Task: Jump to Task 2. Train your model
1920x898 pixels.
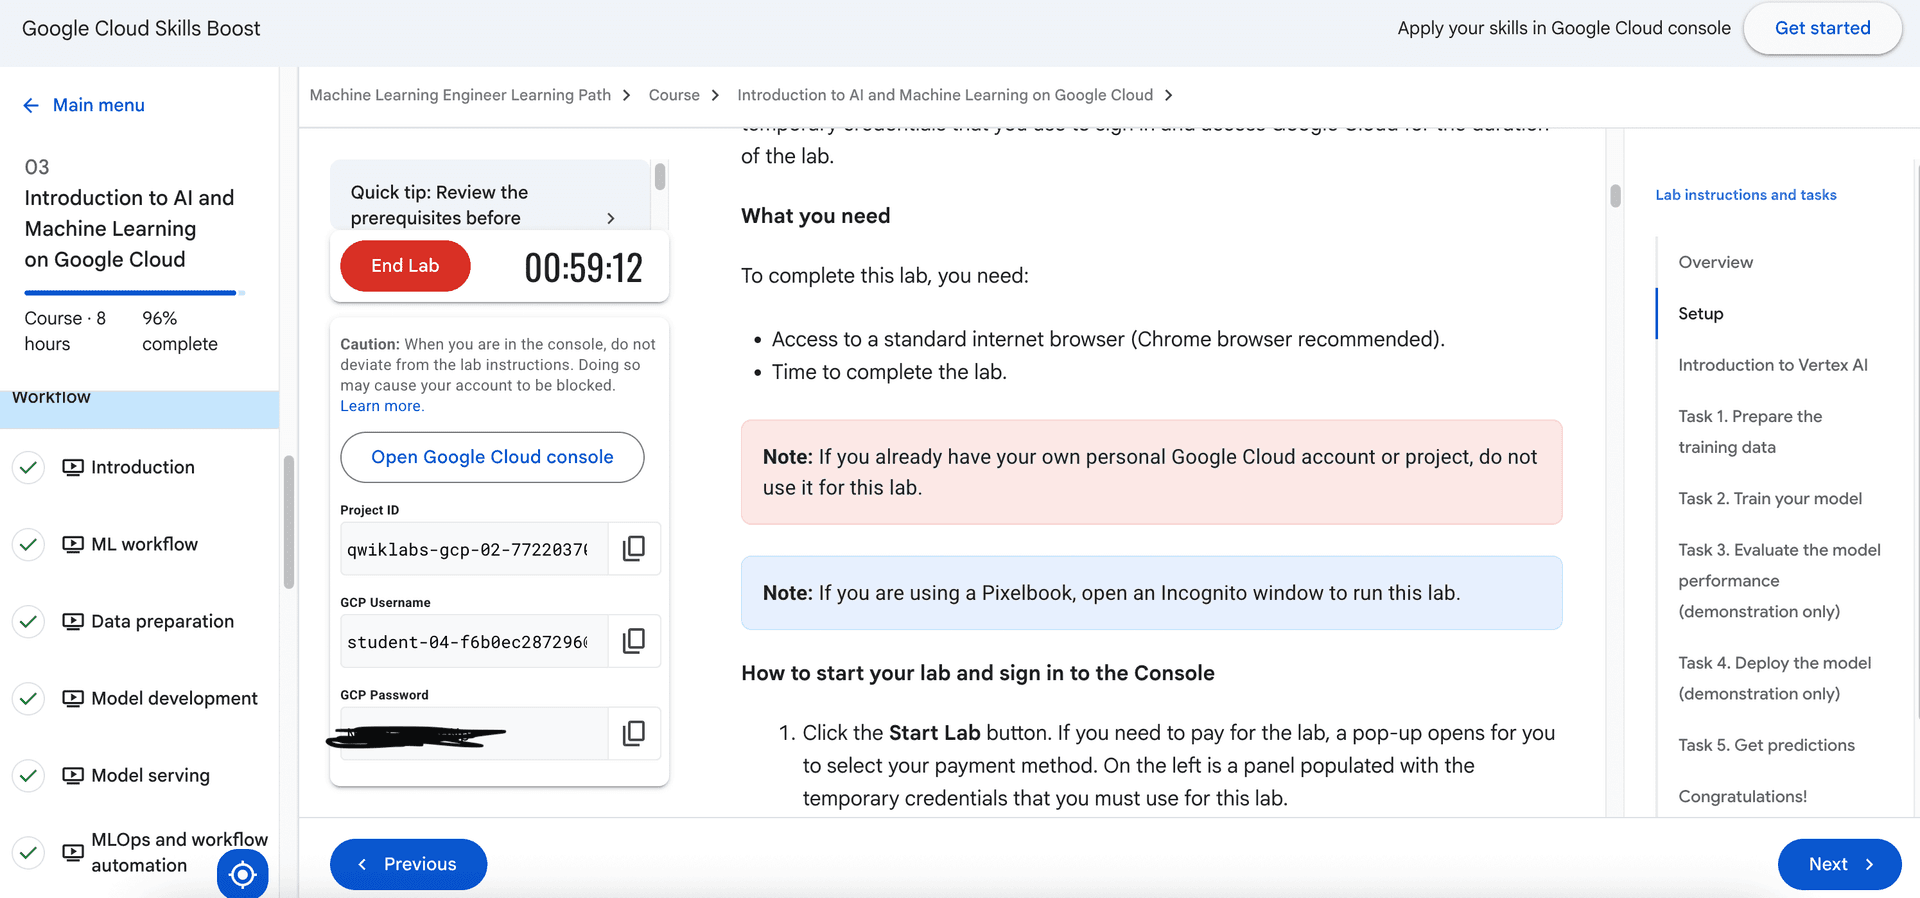Action: coord(1770,498)
